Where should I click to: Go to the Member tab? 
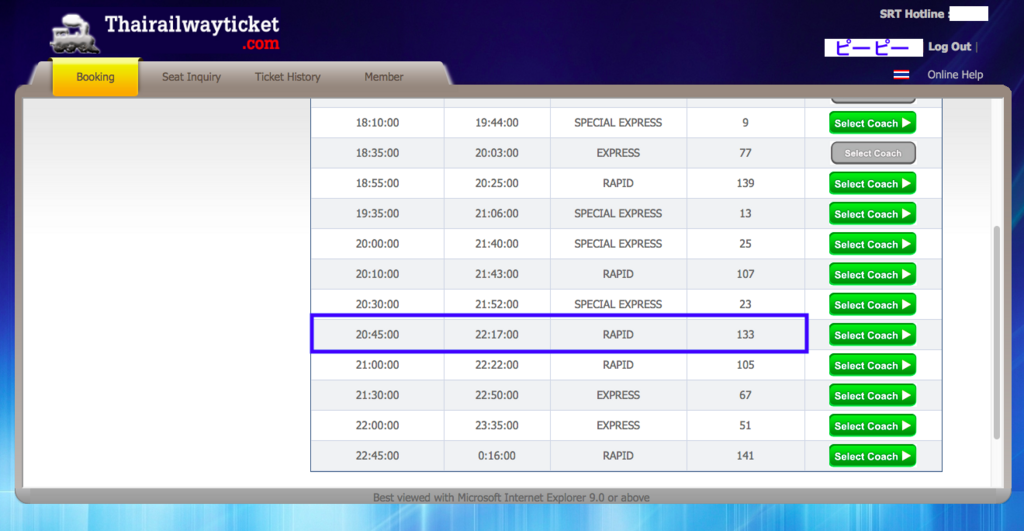(383, 77)
